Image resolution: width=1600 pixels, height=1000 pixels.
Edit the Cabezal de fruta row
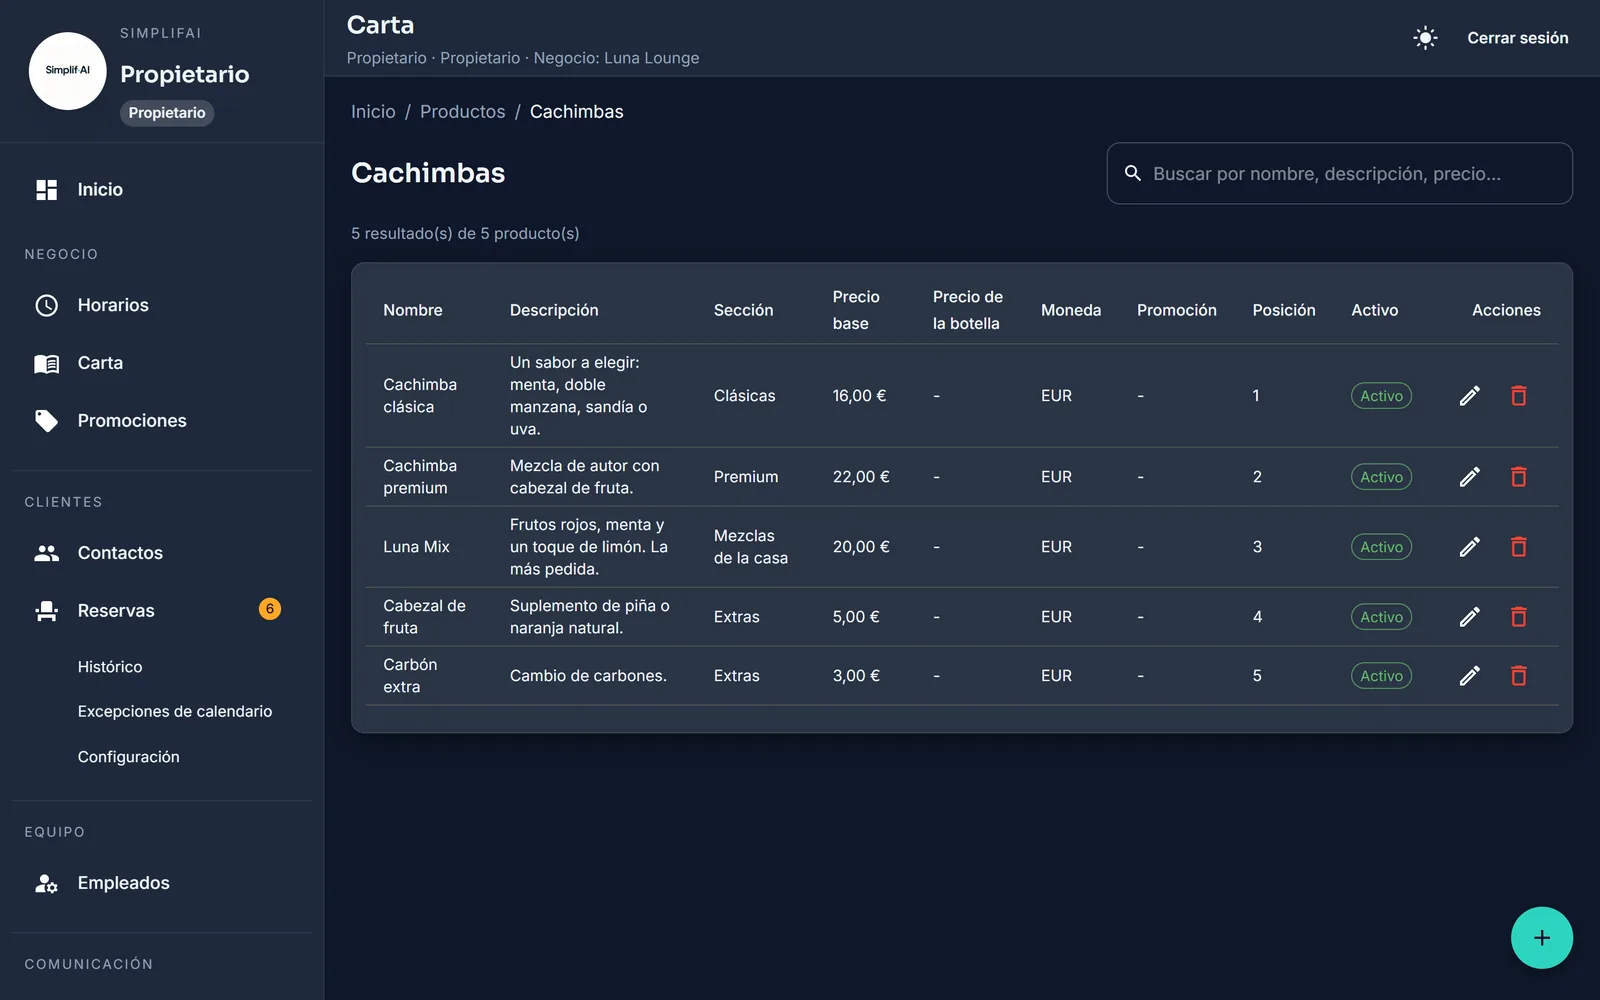coord(1469,617)
